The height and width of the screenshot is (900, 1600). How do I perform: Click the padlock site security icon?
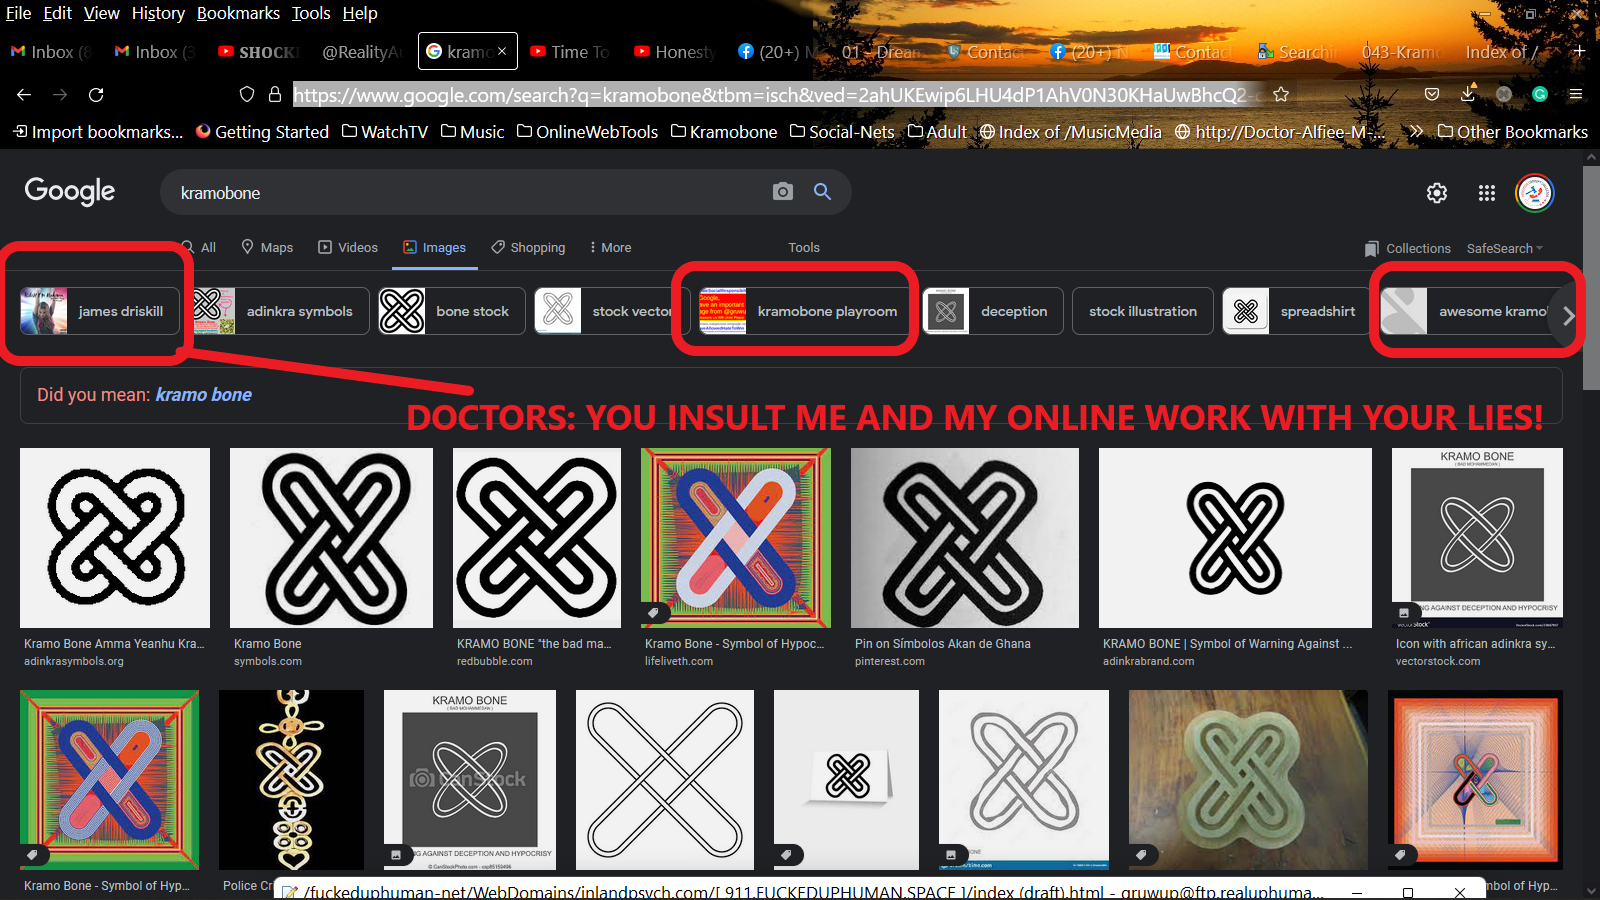pos(275,94)
